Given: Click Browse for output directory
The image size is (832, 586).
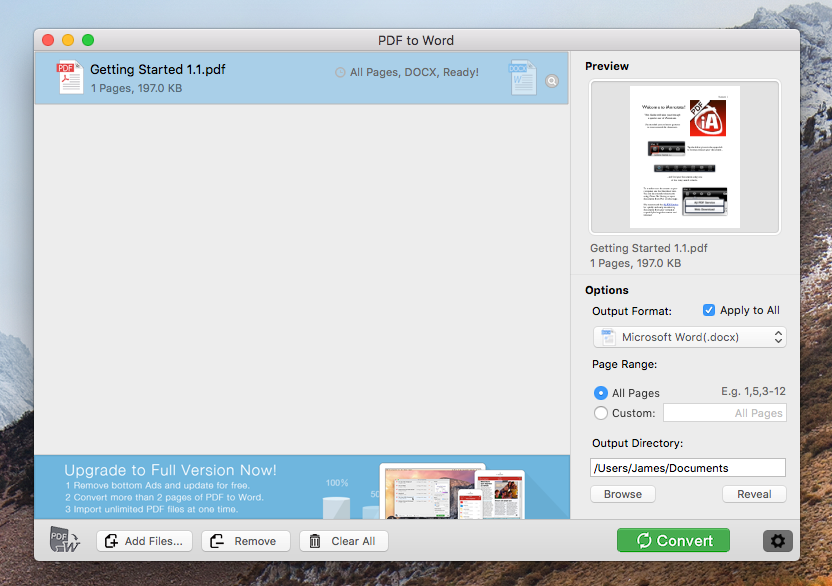Looking at the screenshot, I should (623, 494).
